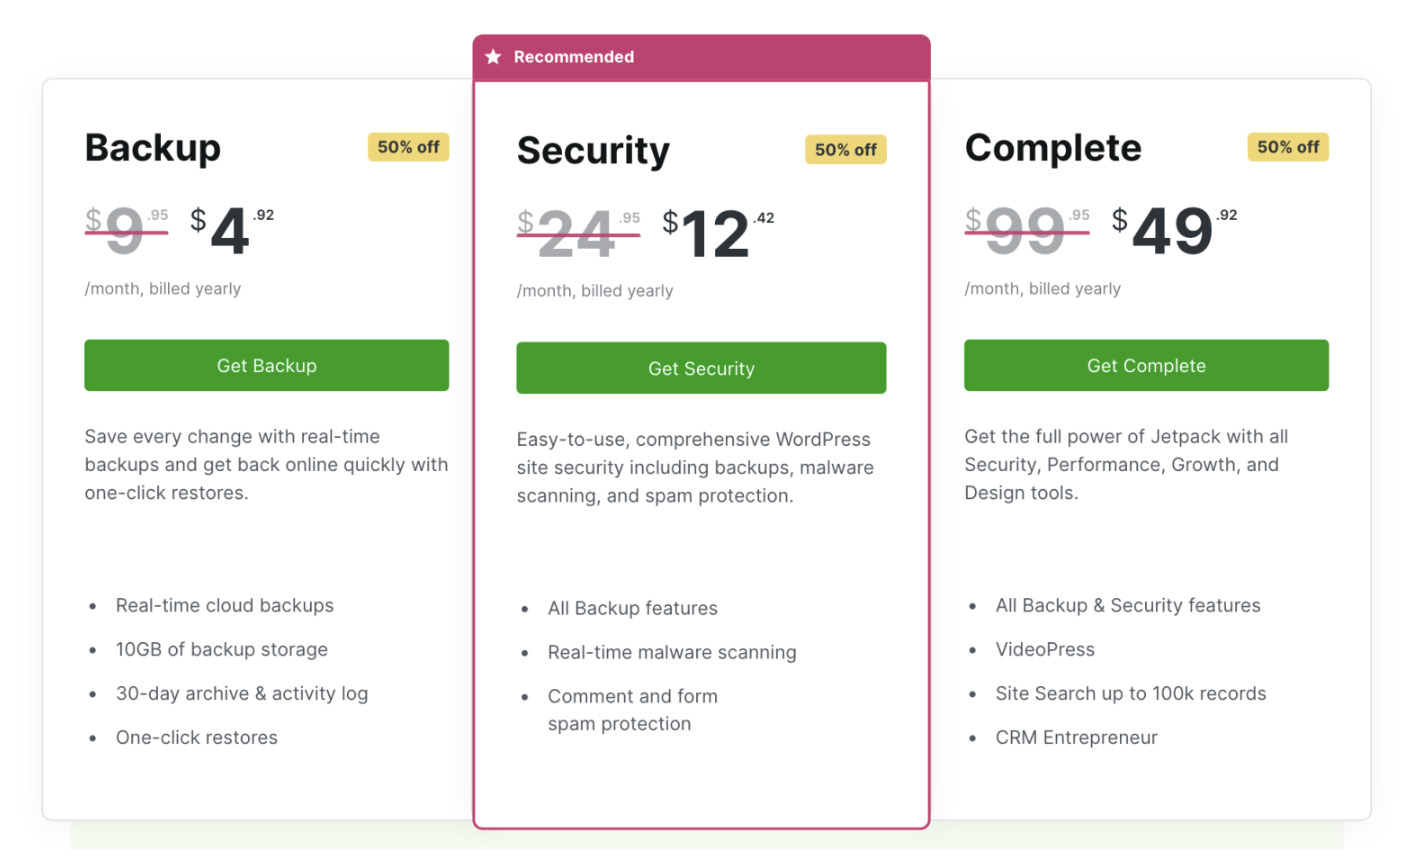The width and height of the screenshot is (1410, 858).
Task: Click Get Backup
Action: tap(266, 365)
